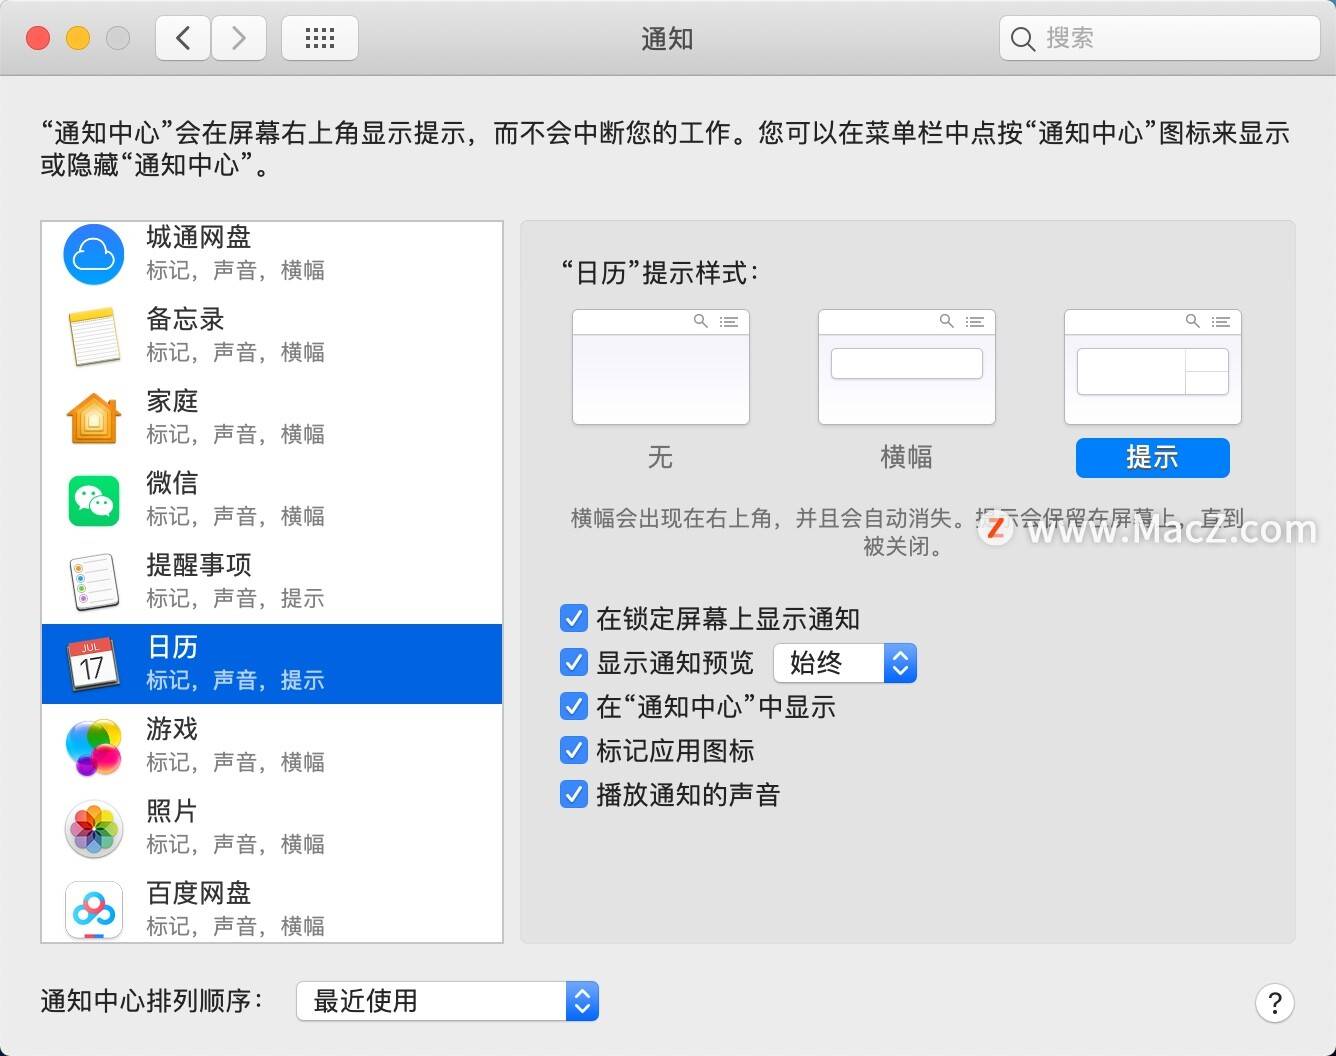
Task: Select 微信 in the app list
Action: pos(272,500)
